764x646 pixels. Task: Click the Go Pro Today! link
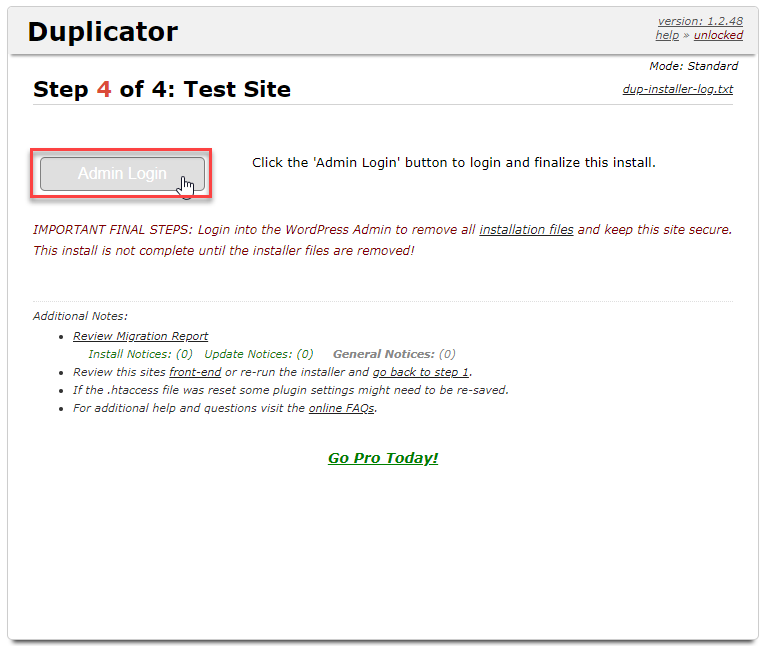tap(383, 458)
